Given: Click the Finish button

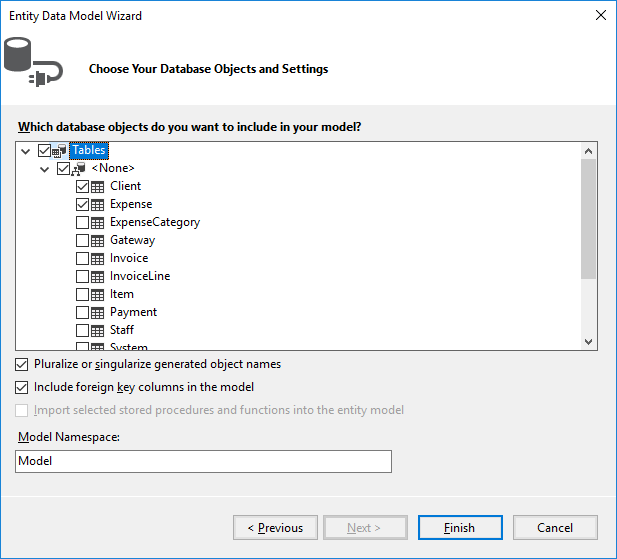Looking at the screenshot, I should point(460,528).
